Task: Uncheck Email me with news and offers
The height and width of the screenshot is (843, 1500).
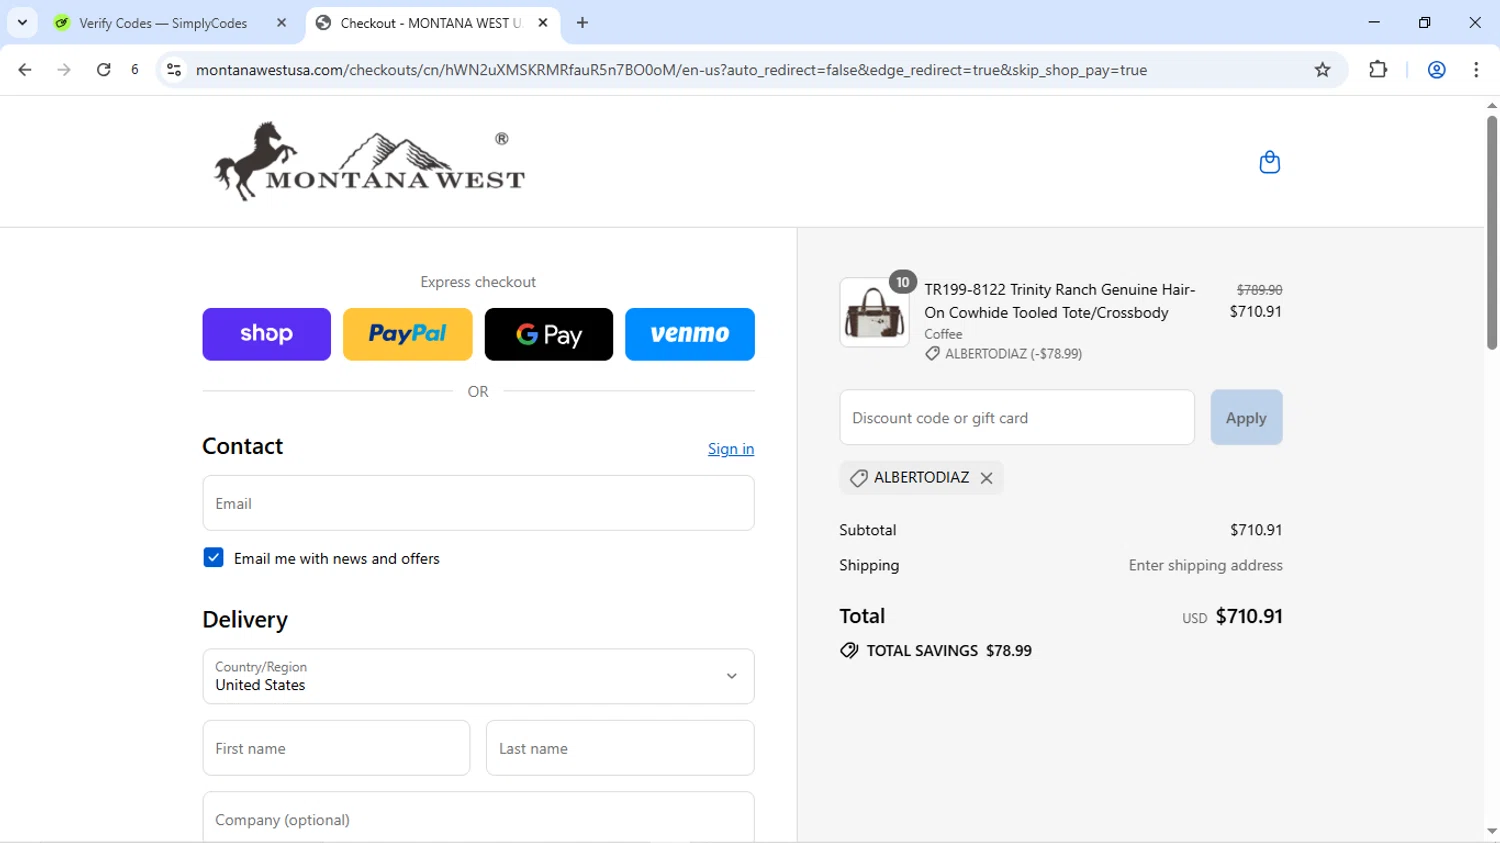Action: pyautogui.click(x=213, y=558)
